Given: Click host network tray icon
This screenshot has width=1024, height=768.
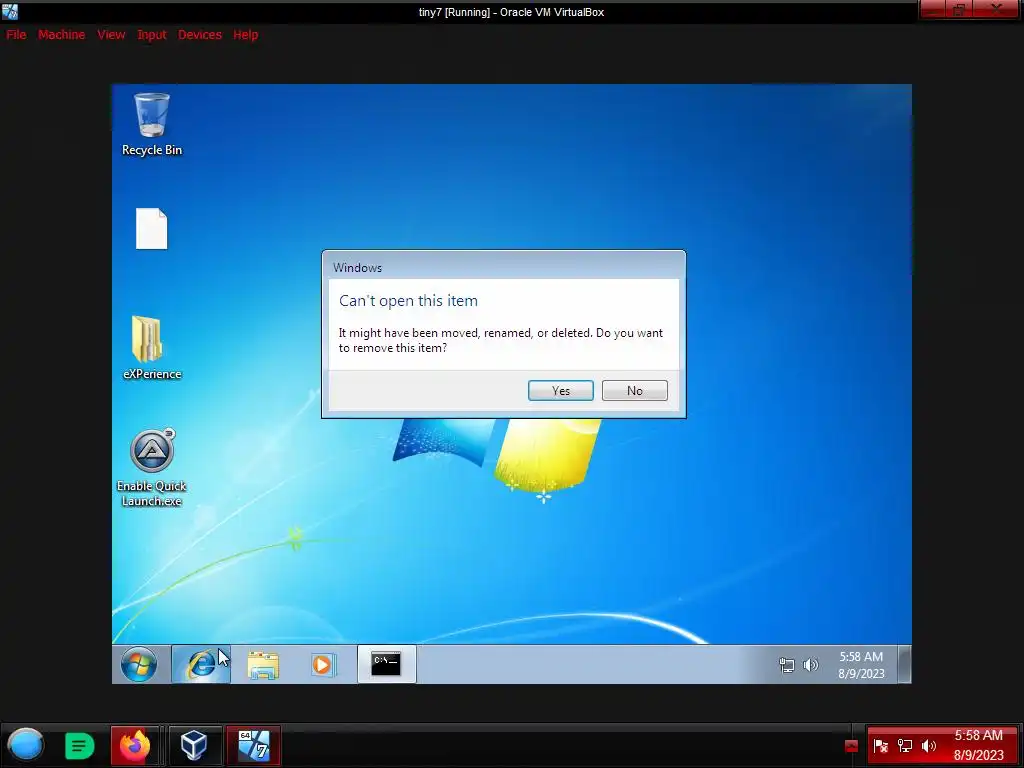Looking at the screenshot, I should point(904,746).
